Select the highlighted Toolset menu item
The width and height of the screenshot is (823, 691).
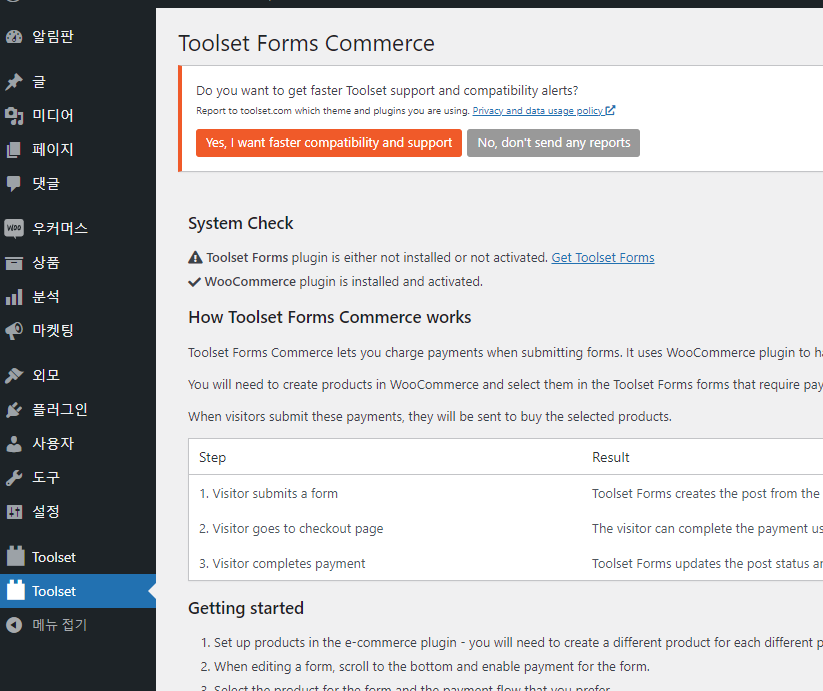(78, 591)
